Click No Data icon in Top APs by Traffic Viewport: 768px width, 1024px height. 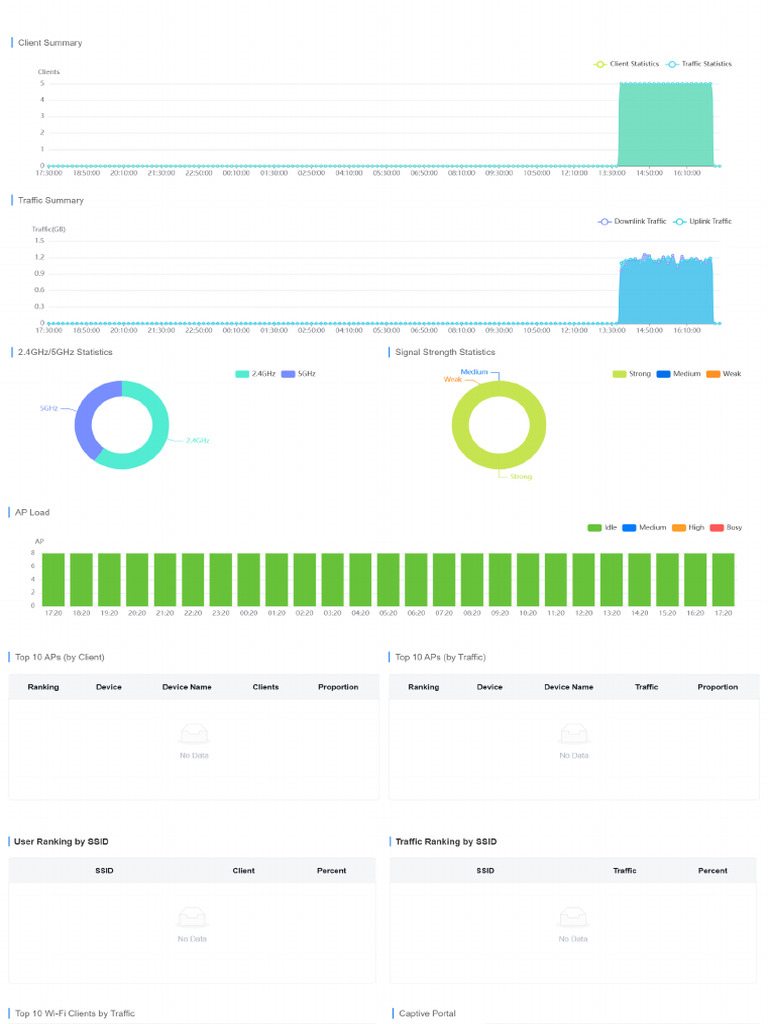[x=574, y=734]
